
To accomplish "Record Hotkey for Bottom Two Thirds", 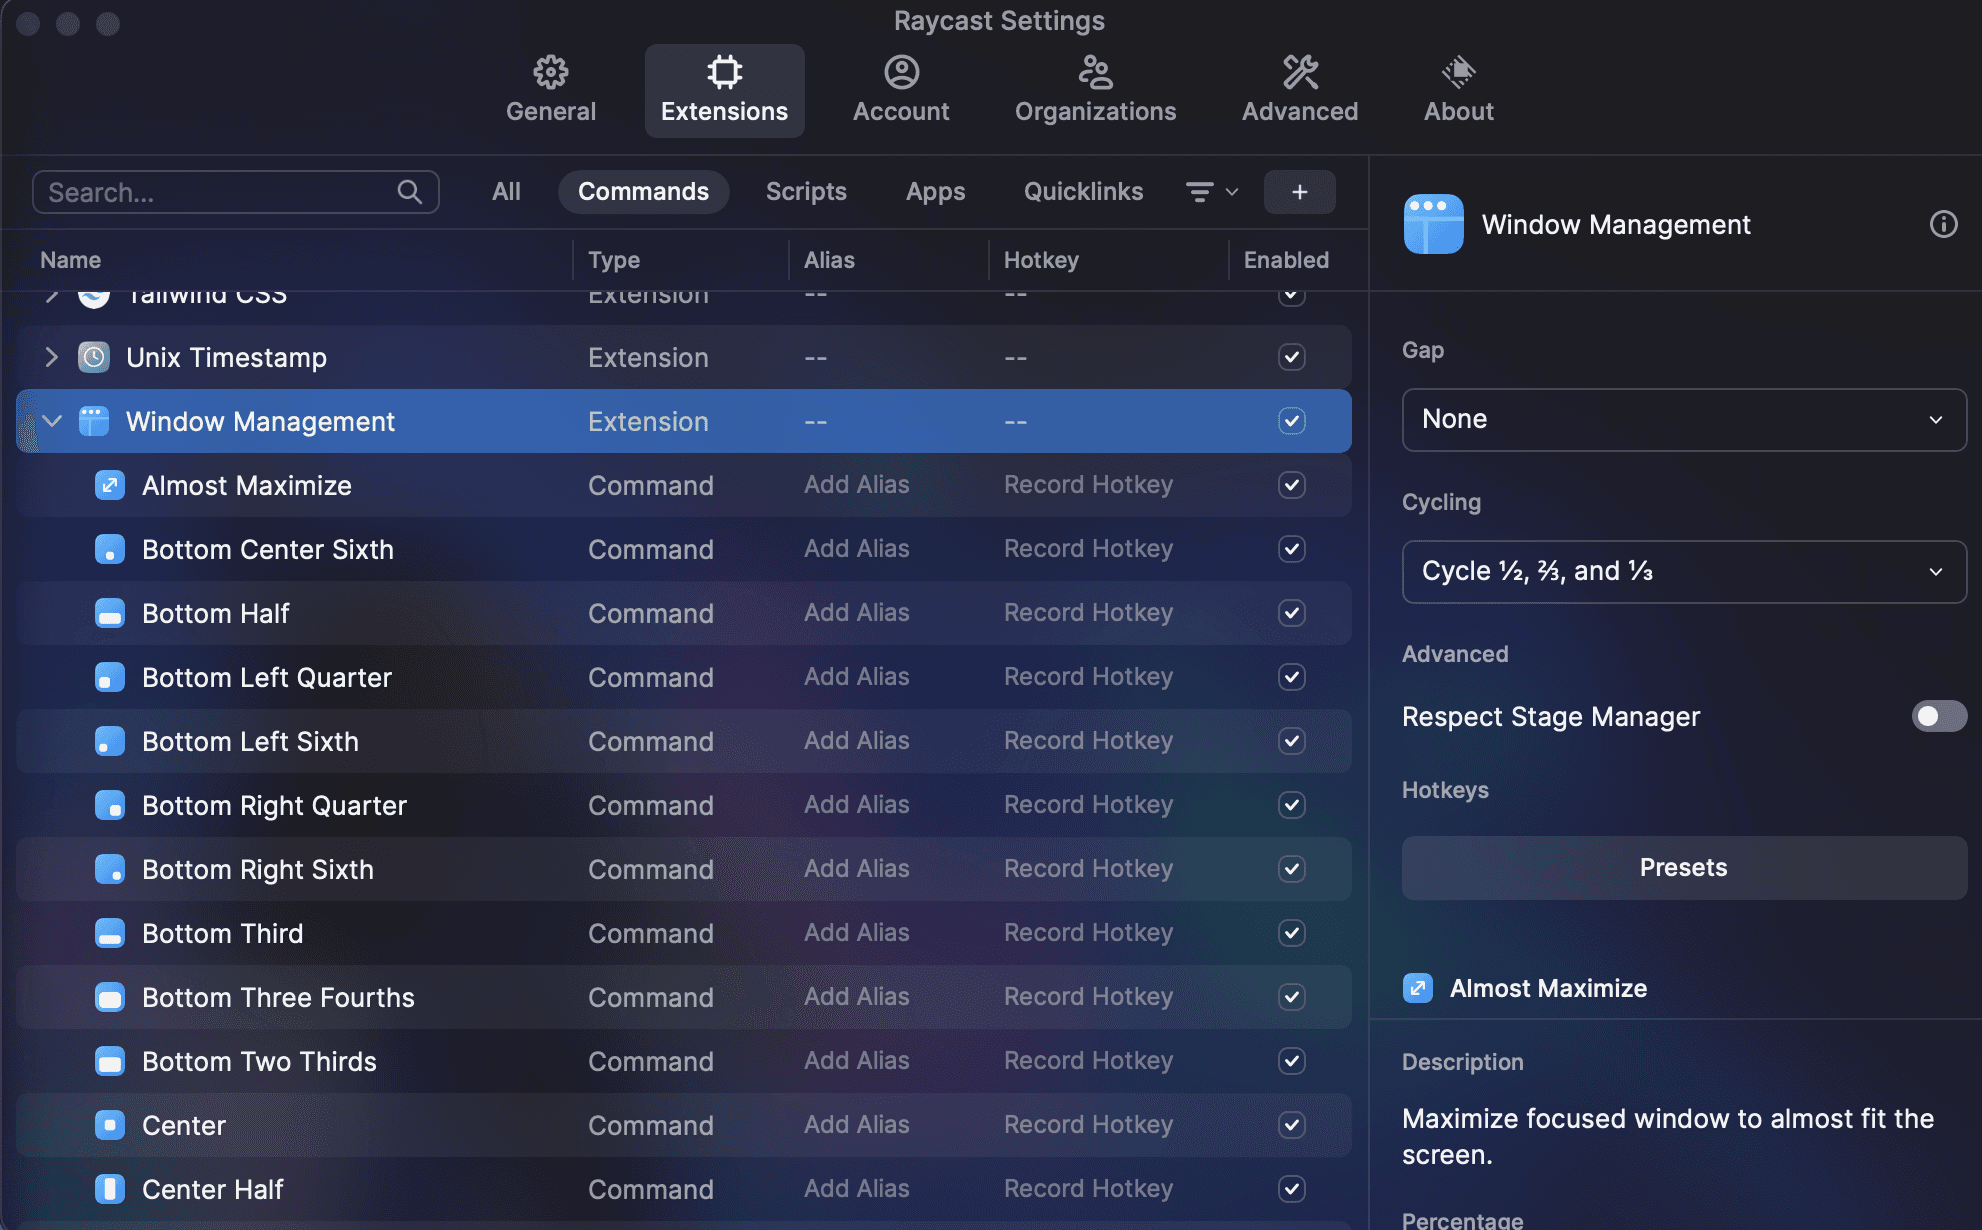I will [1088, 1061].
